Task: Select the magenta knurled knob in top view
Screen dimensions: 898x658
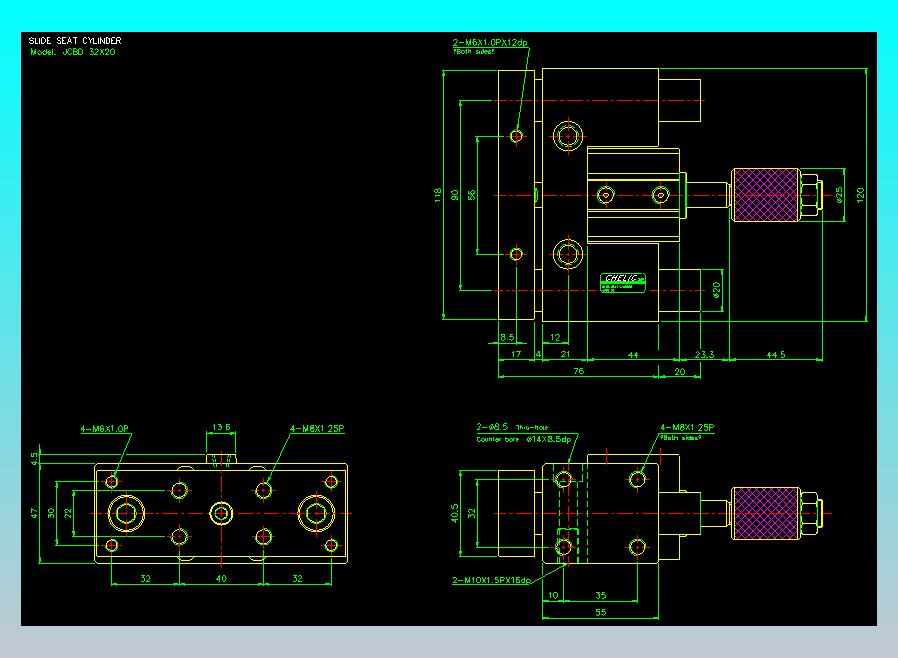Action: [x=766, y=195]
